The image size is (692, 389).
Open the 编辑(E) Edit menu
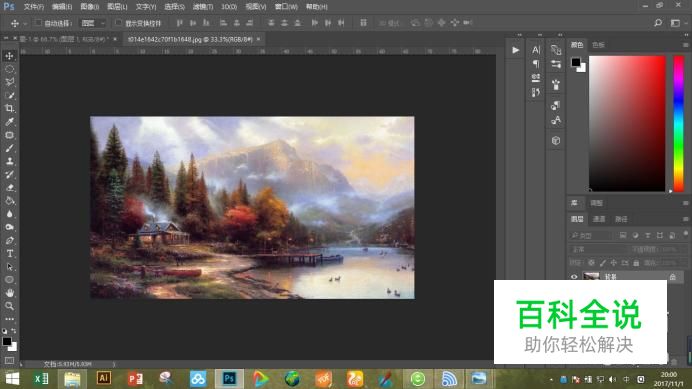coord(62,7)
